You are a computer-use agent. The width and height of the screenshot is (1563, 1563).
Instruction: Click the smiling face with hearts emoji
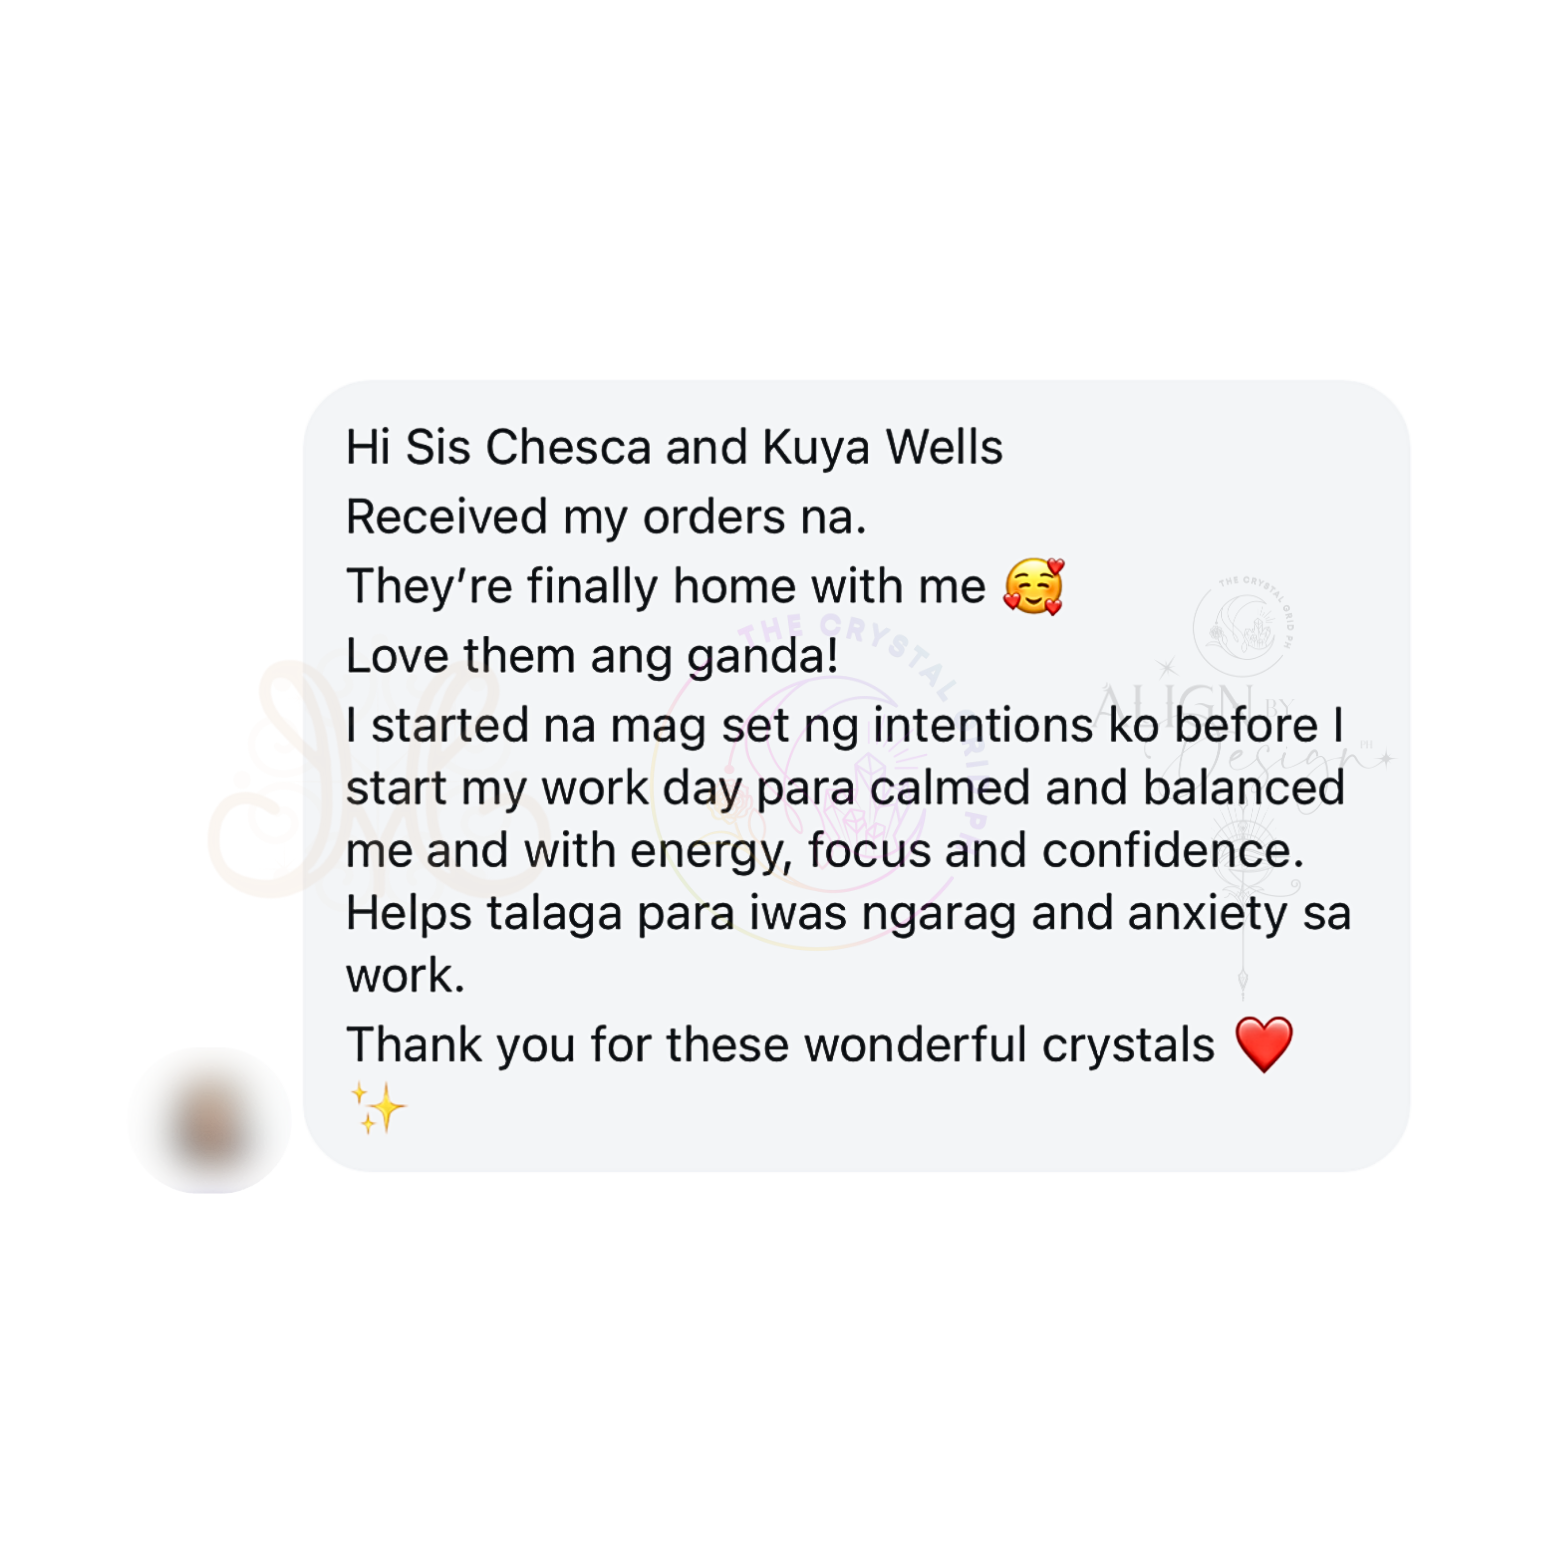pos(1034,586)
